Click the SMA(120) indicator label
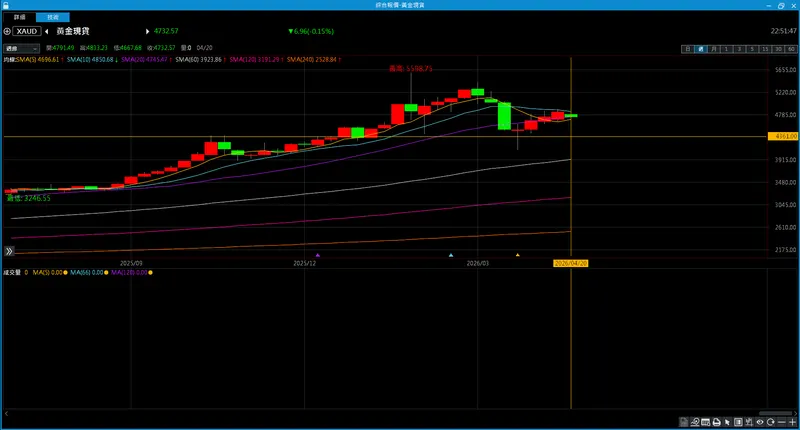This screenshot has width=800, height=430. 256,60
